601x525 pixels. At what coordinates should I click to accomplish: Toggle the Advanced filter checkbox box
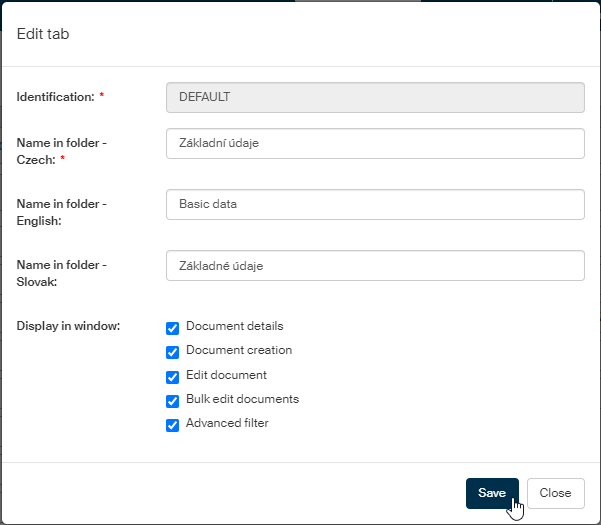tap(173, 425)
